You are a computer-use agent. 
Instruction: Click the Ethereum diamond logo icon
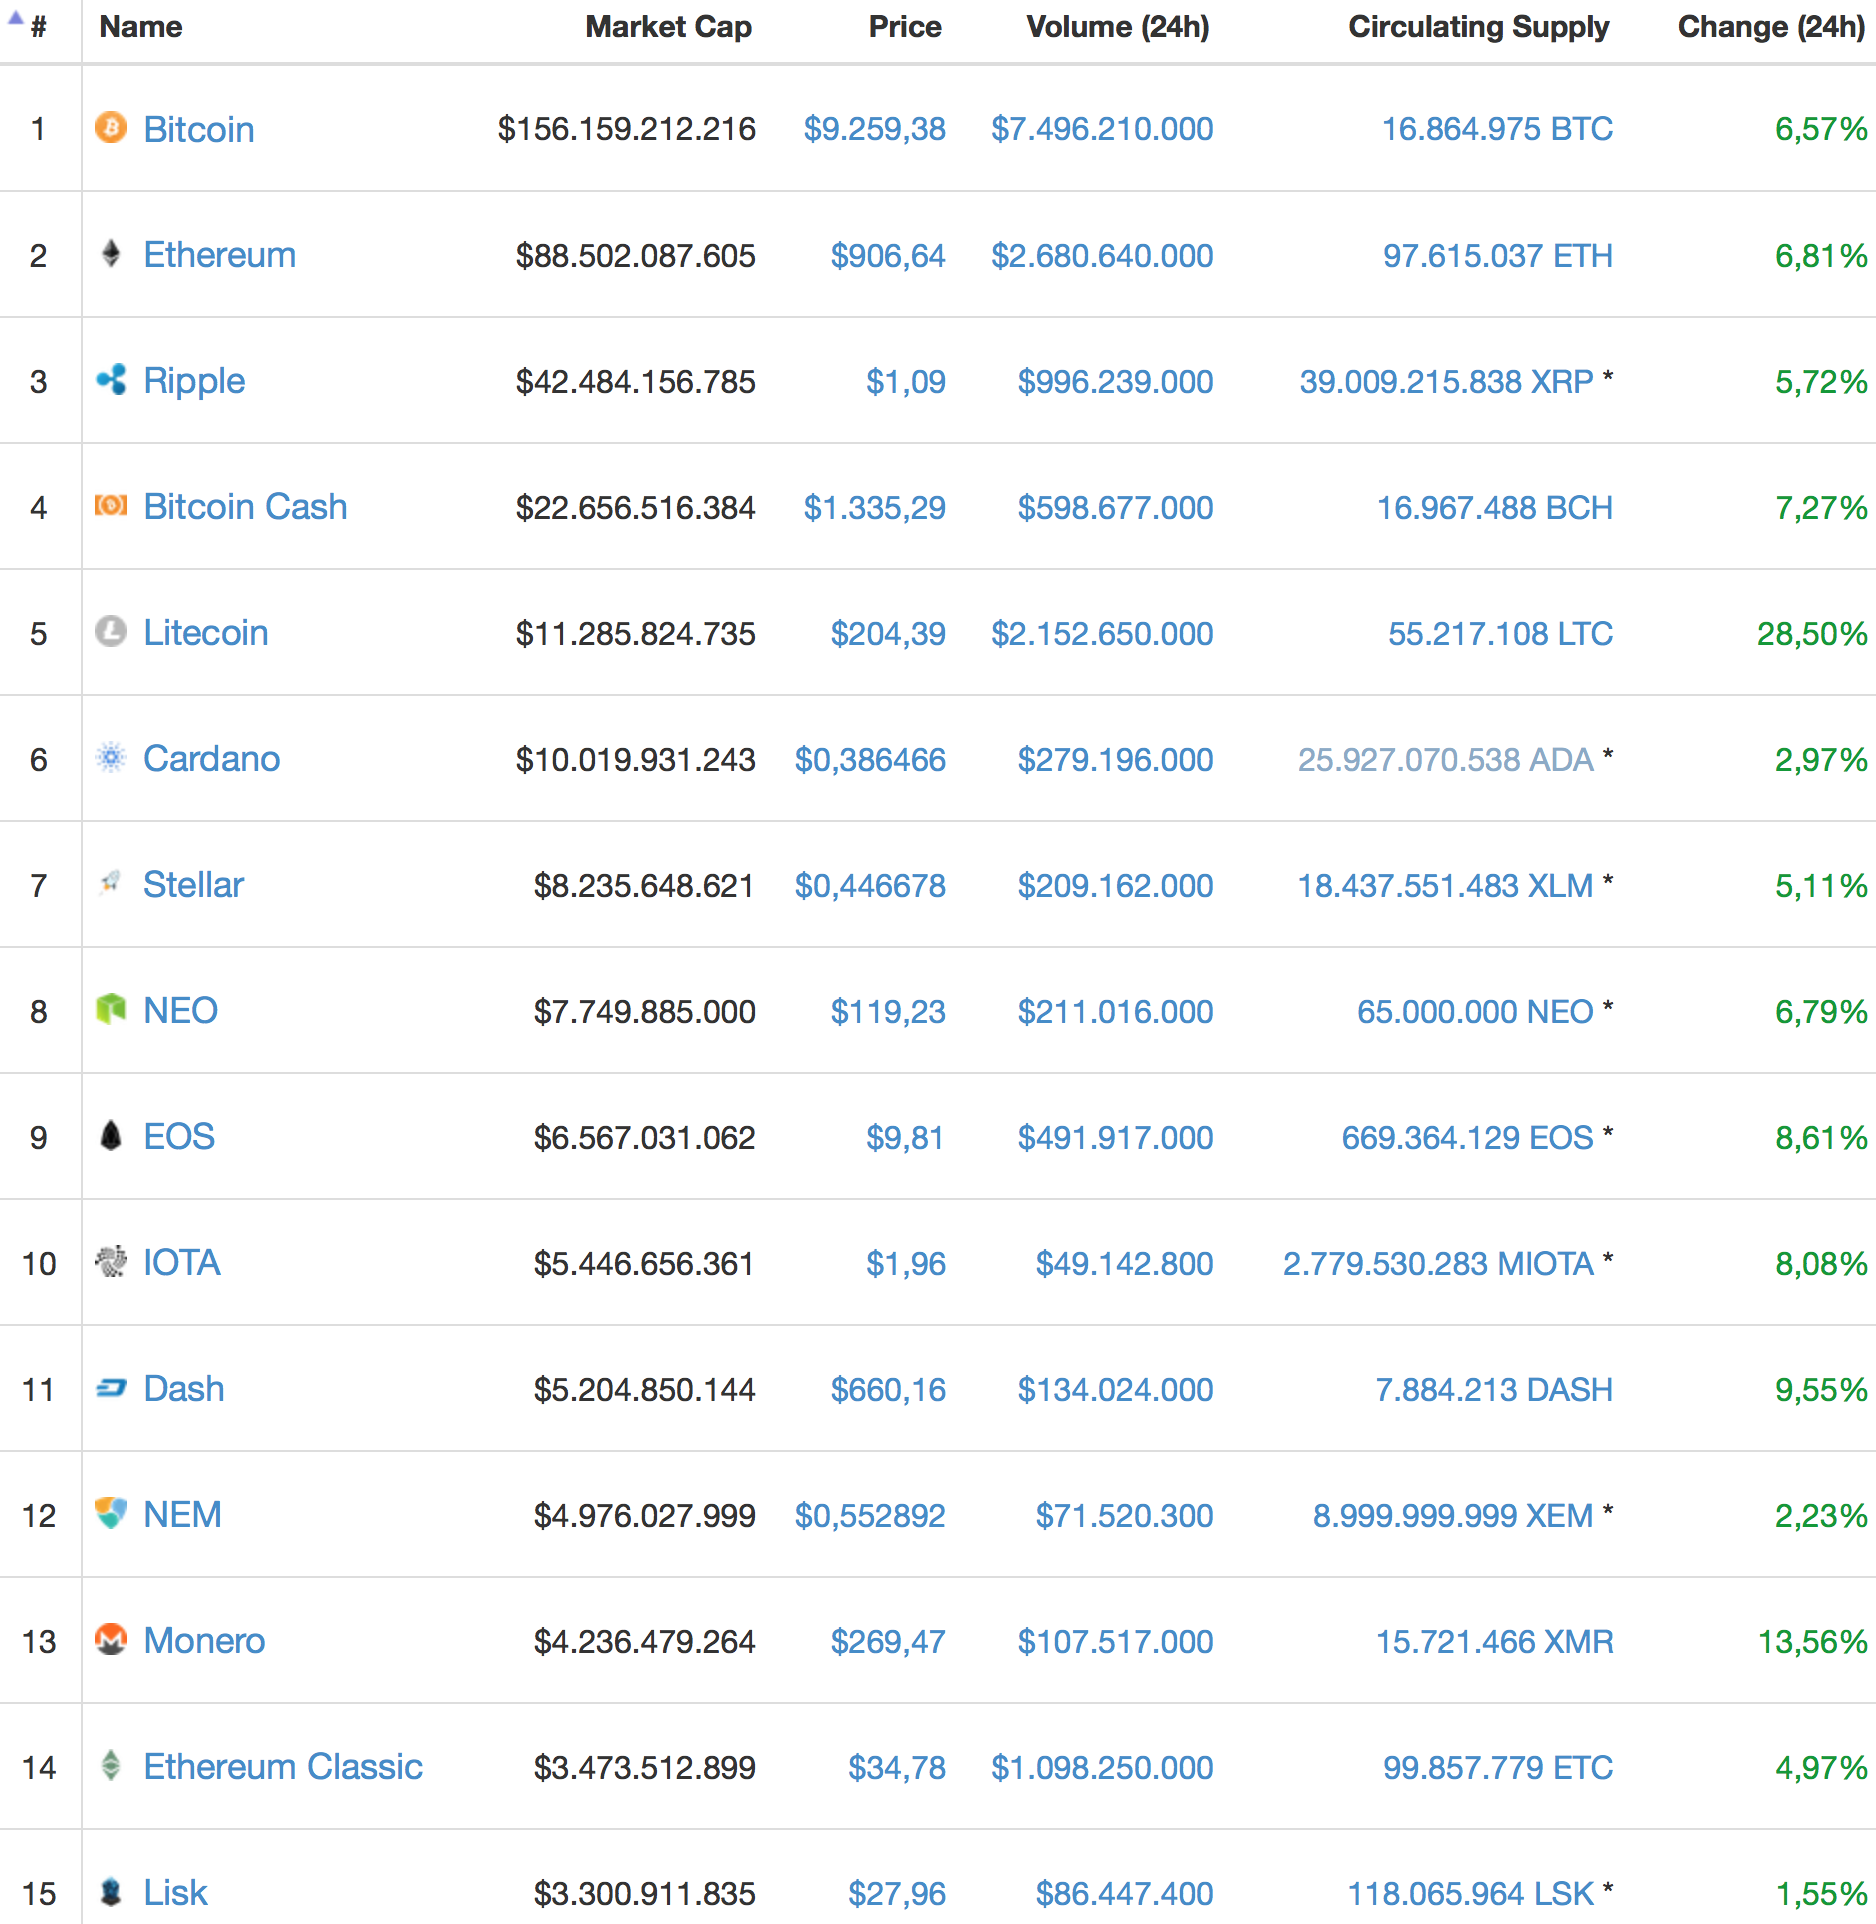click(x=111, y=254)
